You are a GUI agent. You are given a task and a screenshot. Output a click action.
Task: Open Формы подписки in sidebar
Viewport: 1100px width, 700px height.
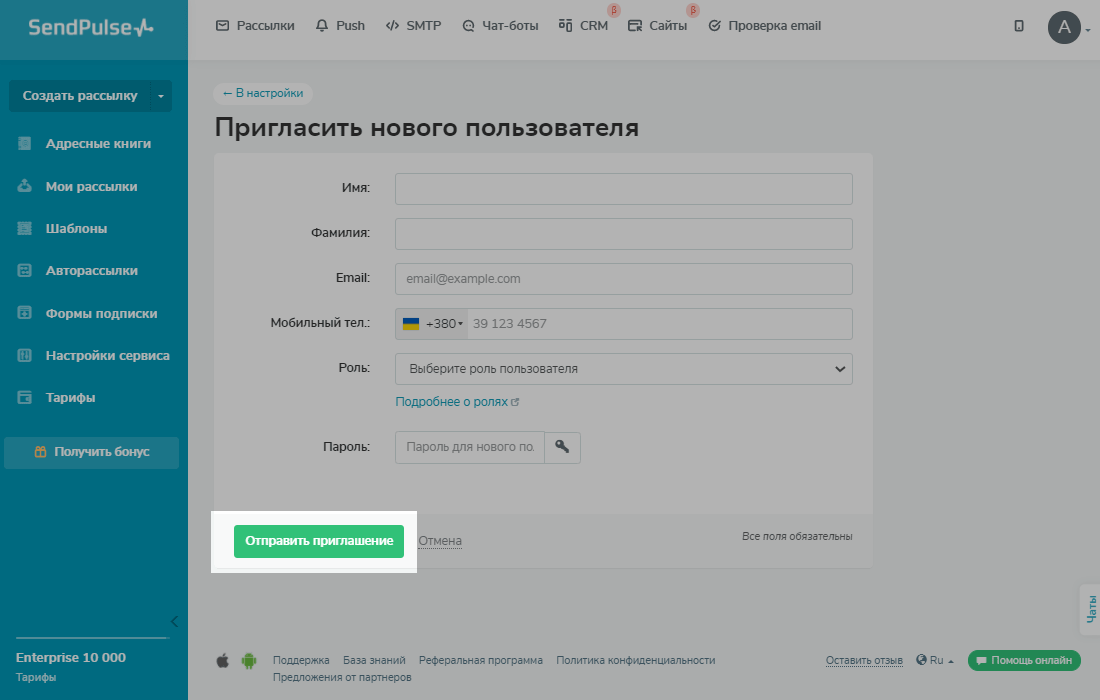coord(102,314)
